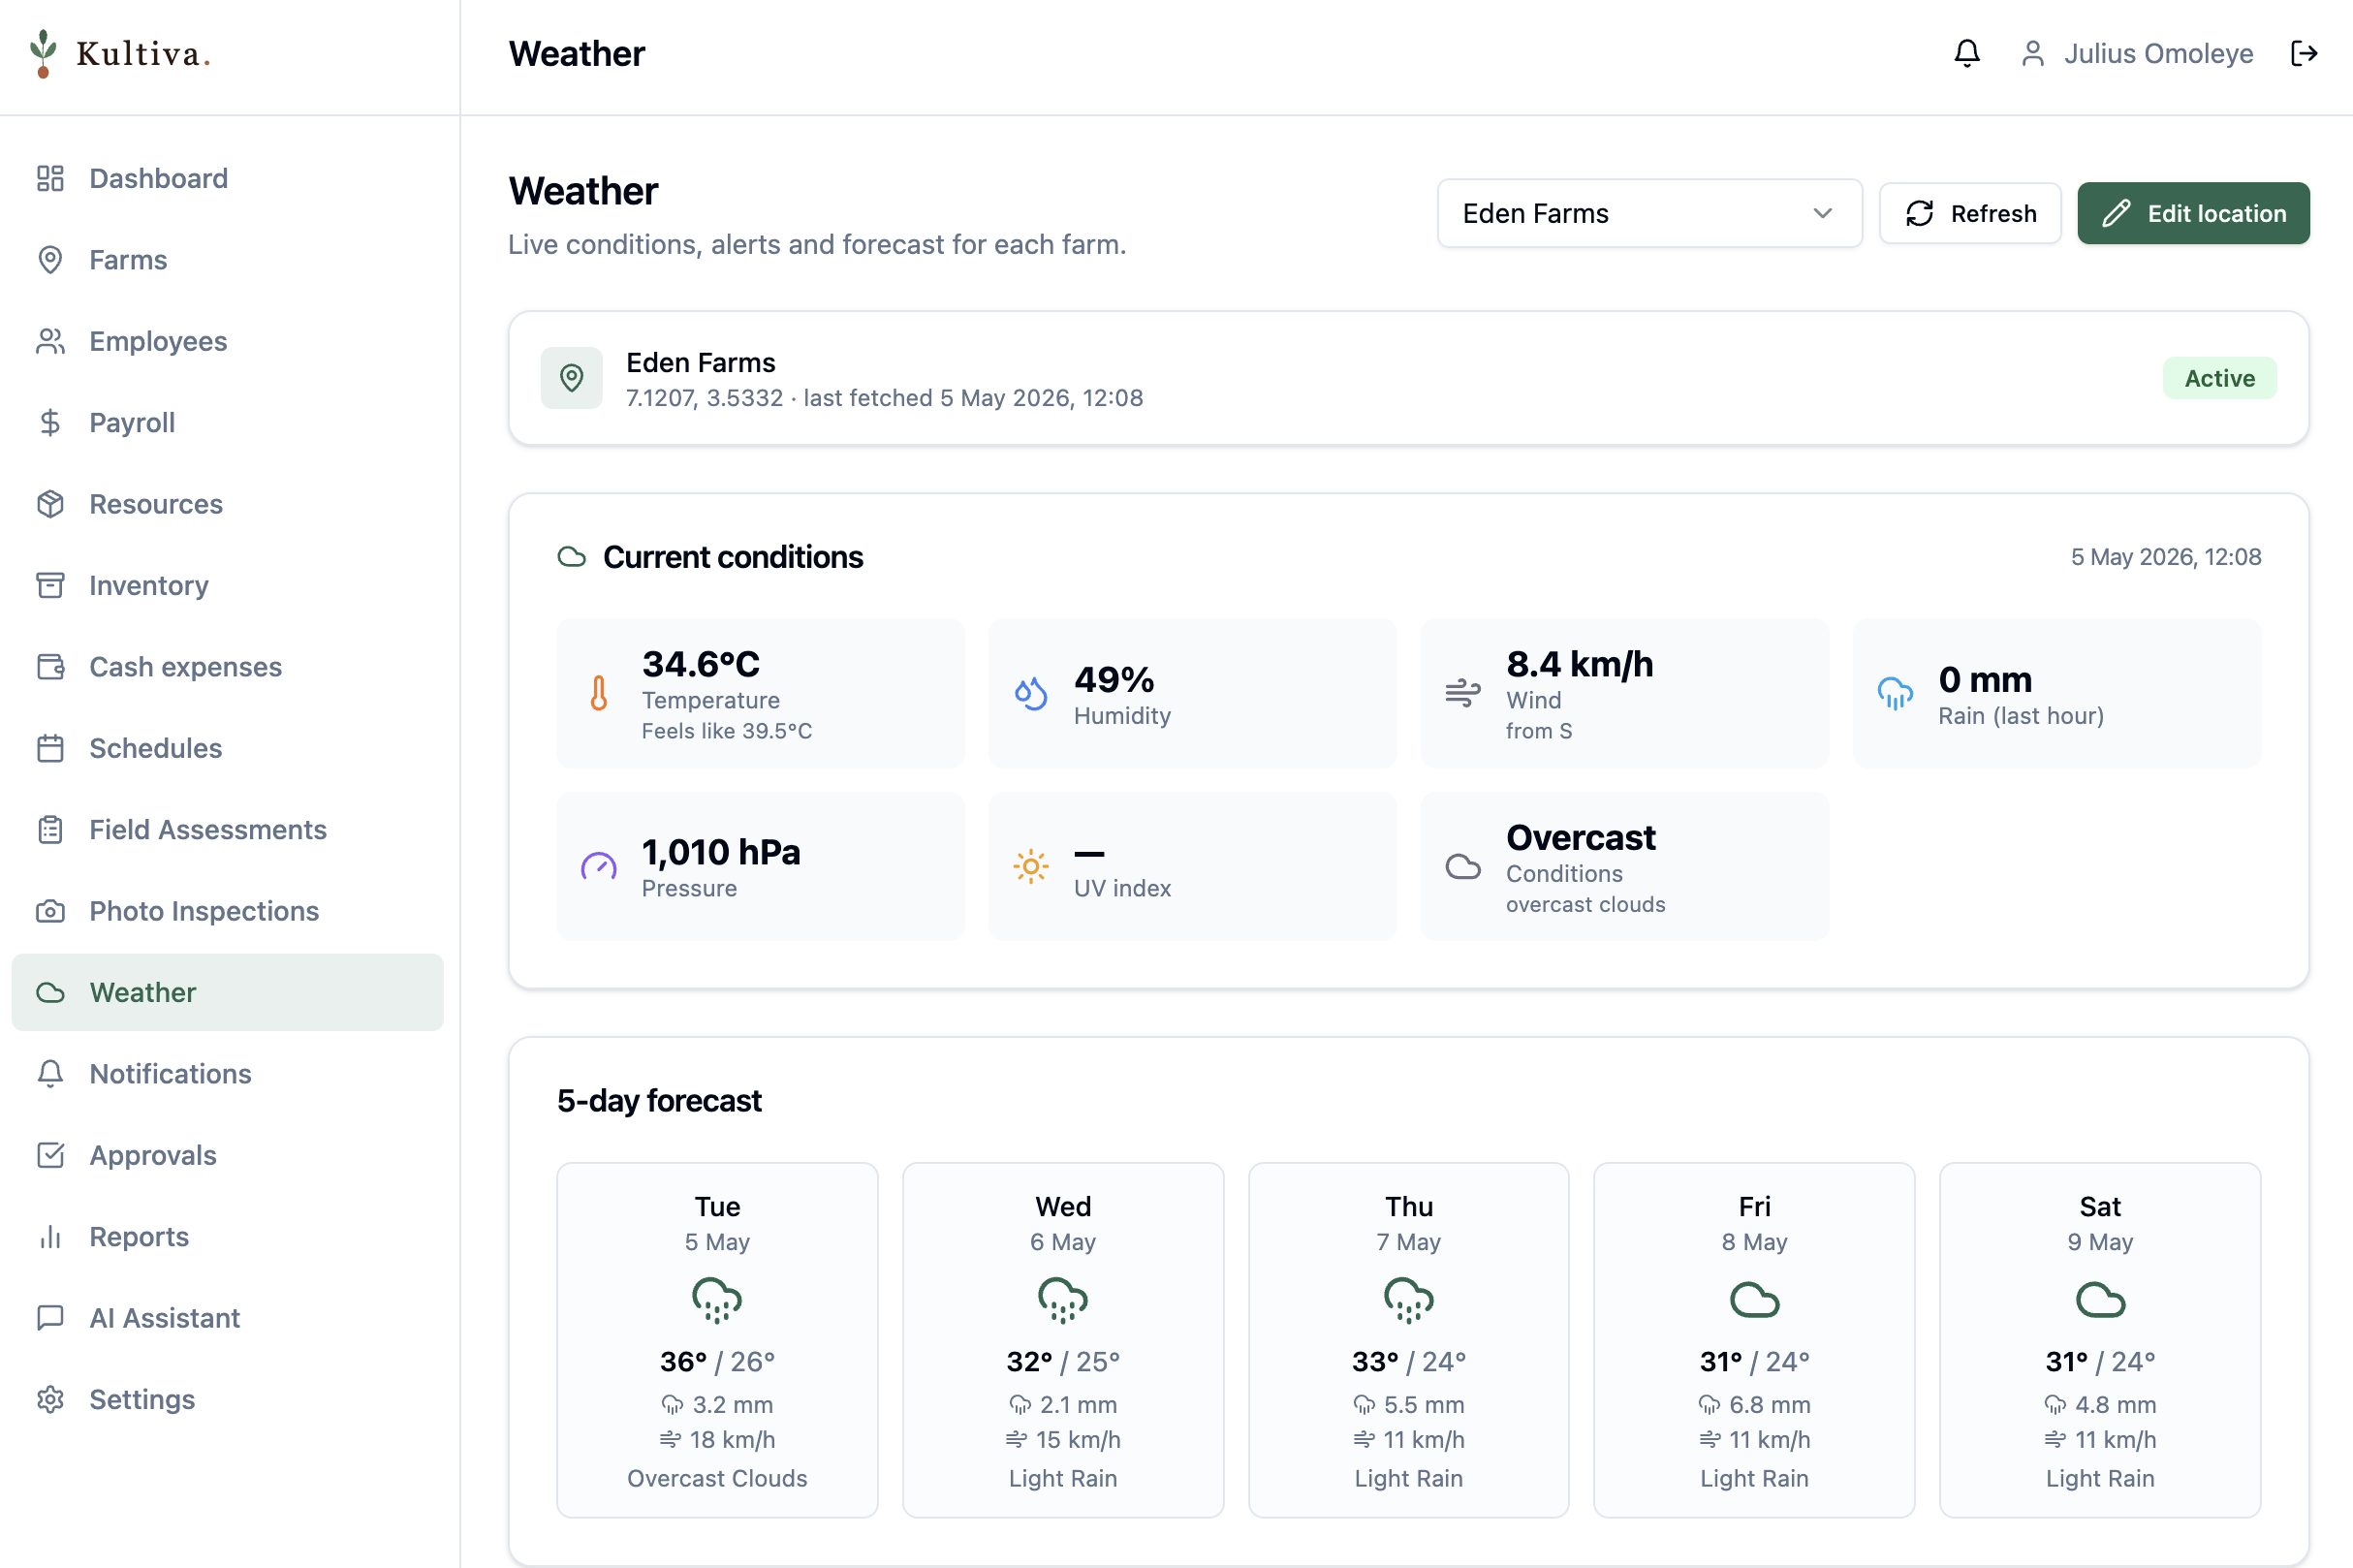Click the Schedules calendar icon in sidebar
Screen dimensions: 2353x1568
50,748
